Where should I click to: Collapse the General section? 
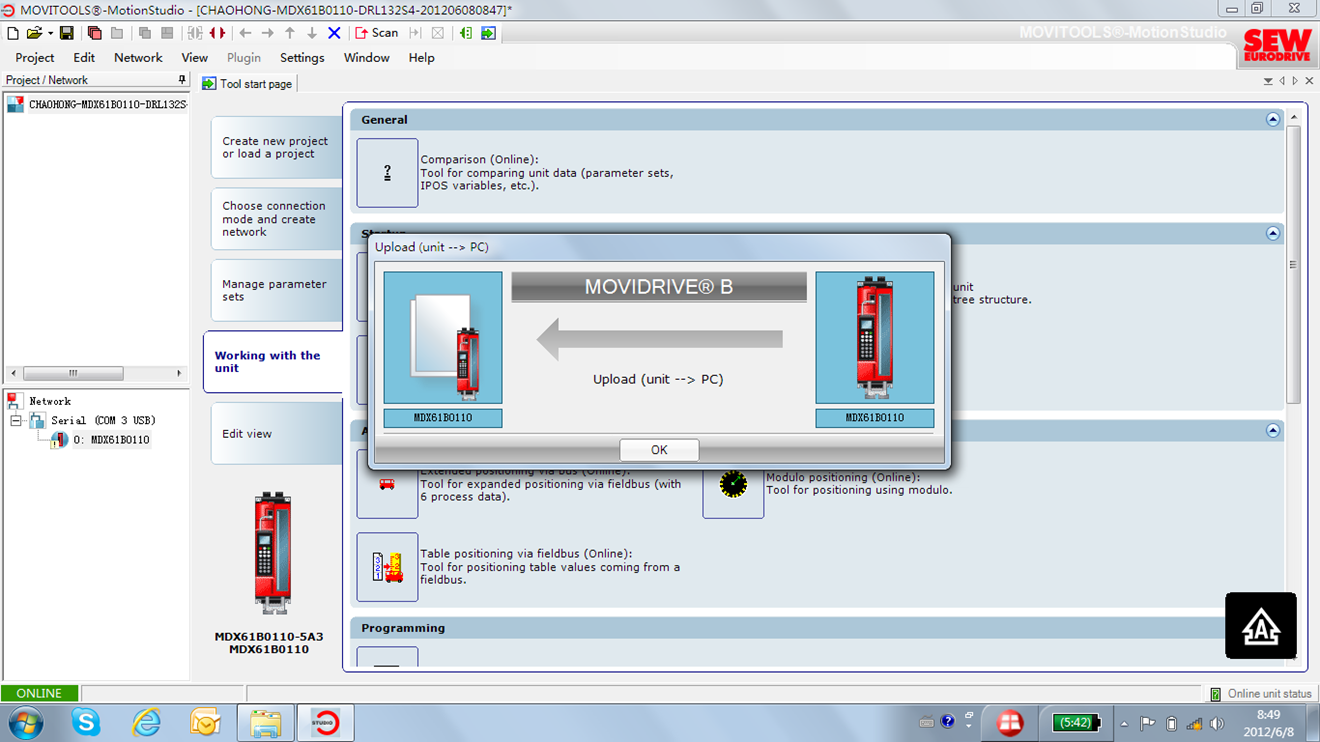pyautogui.click(x=1272, y=119)
